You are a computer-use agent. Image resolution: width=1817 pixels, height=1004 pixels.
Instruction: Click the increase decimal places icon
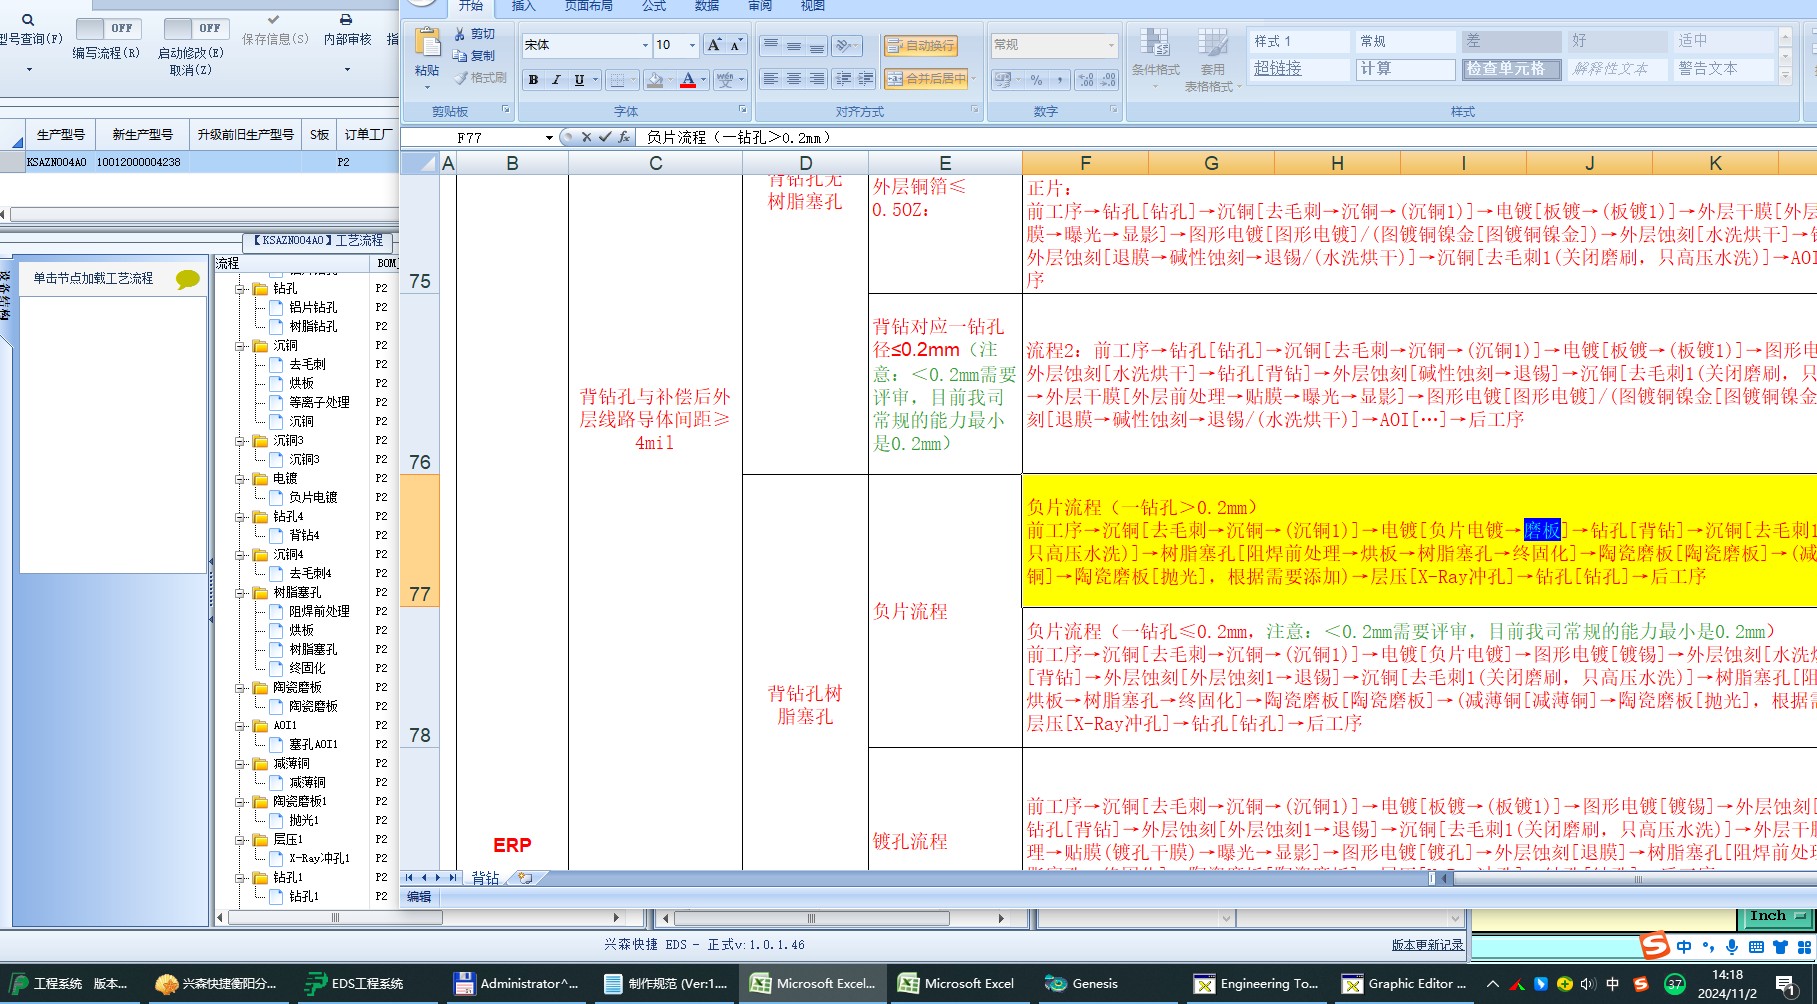tap(1086, 80)
